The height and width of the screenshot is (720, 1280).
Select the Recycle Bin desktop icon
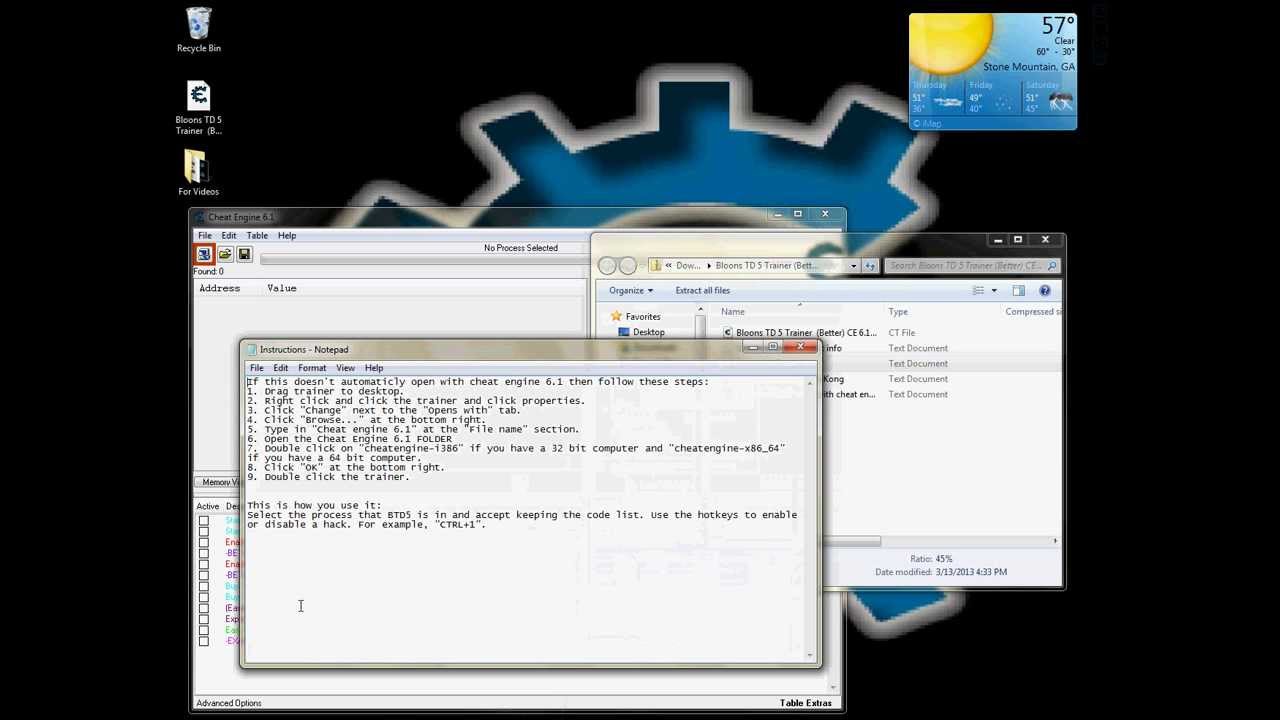pyautogui.click(x=199, y=30)
